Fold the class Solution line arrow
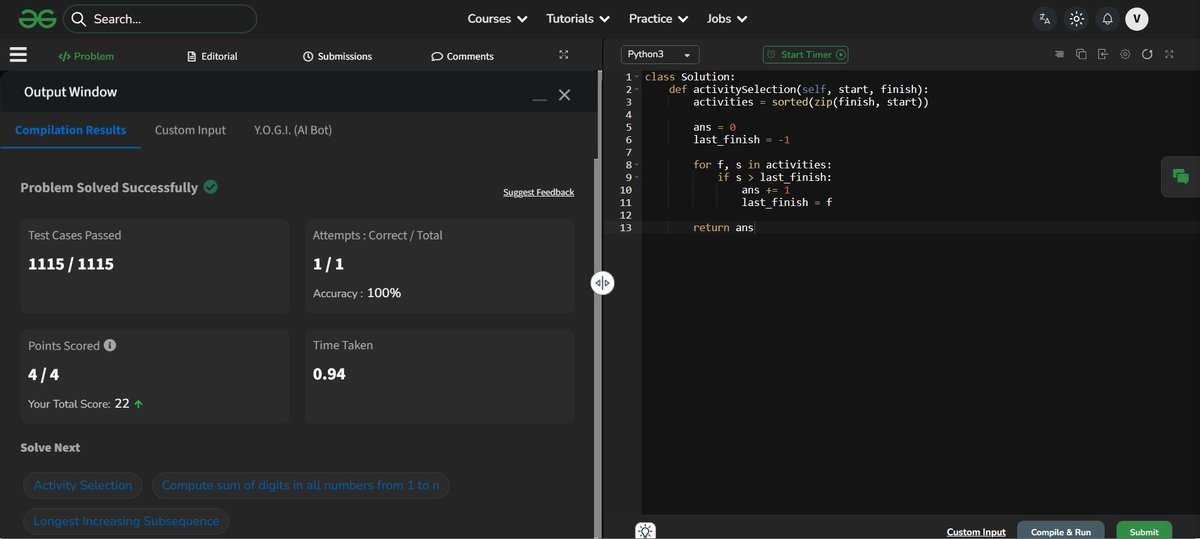 pos(636,77)
